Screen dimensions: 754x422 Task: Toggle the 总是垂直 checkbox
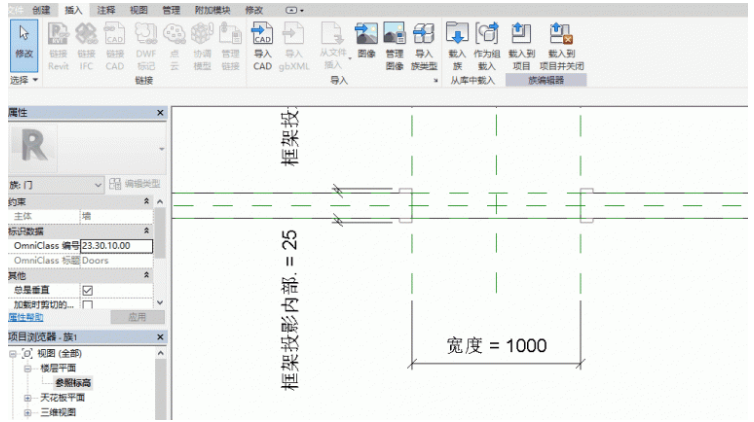click(88, 290)
